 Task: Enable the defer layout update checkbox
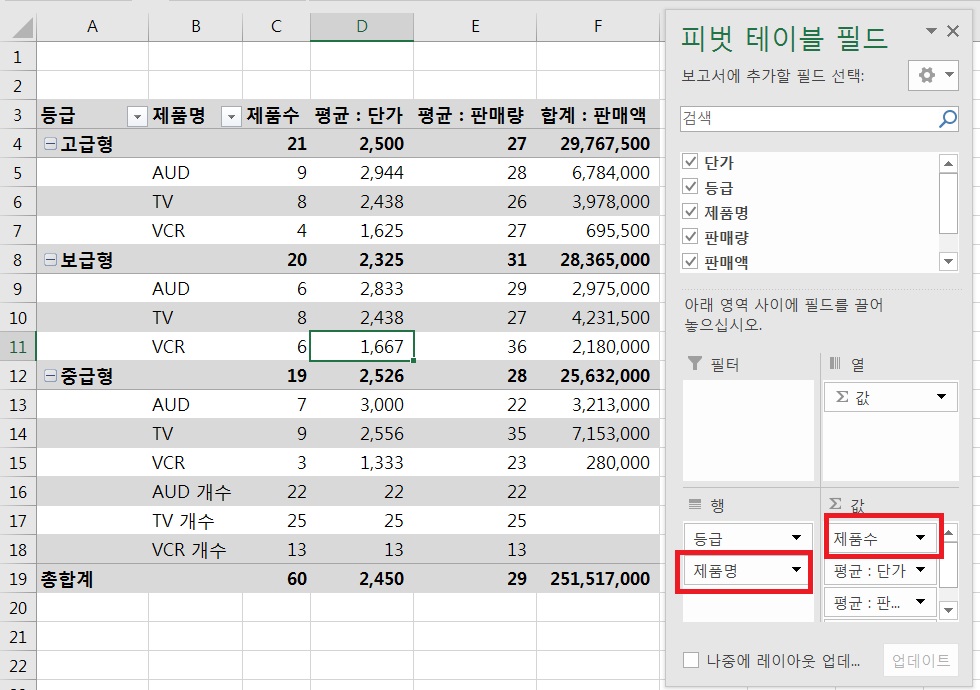click(x=691, y=660)
